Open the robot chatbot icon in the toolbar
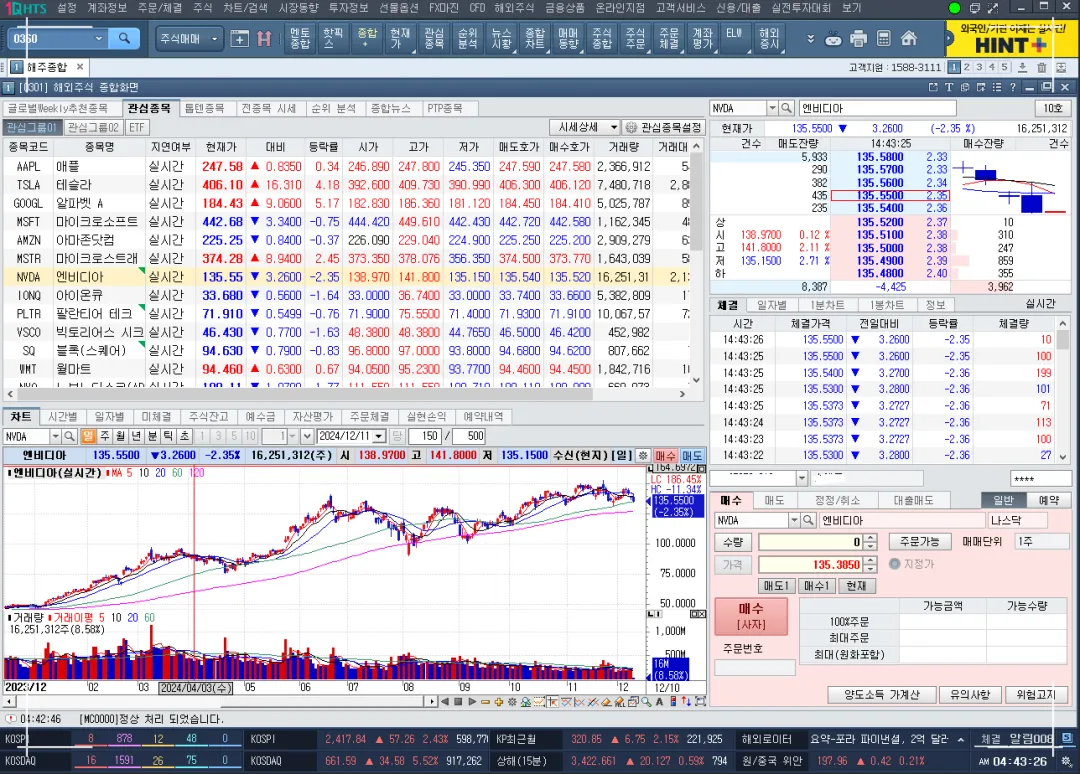The width and height of the screenshot is (1080, 774). (833, 39)
